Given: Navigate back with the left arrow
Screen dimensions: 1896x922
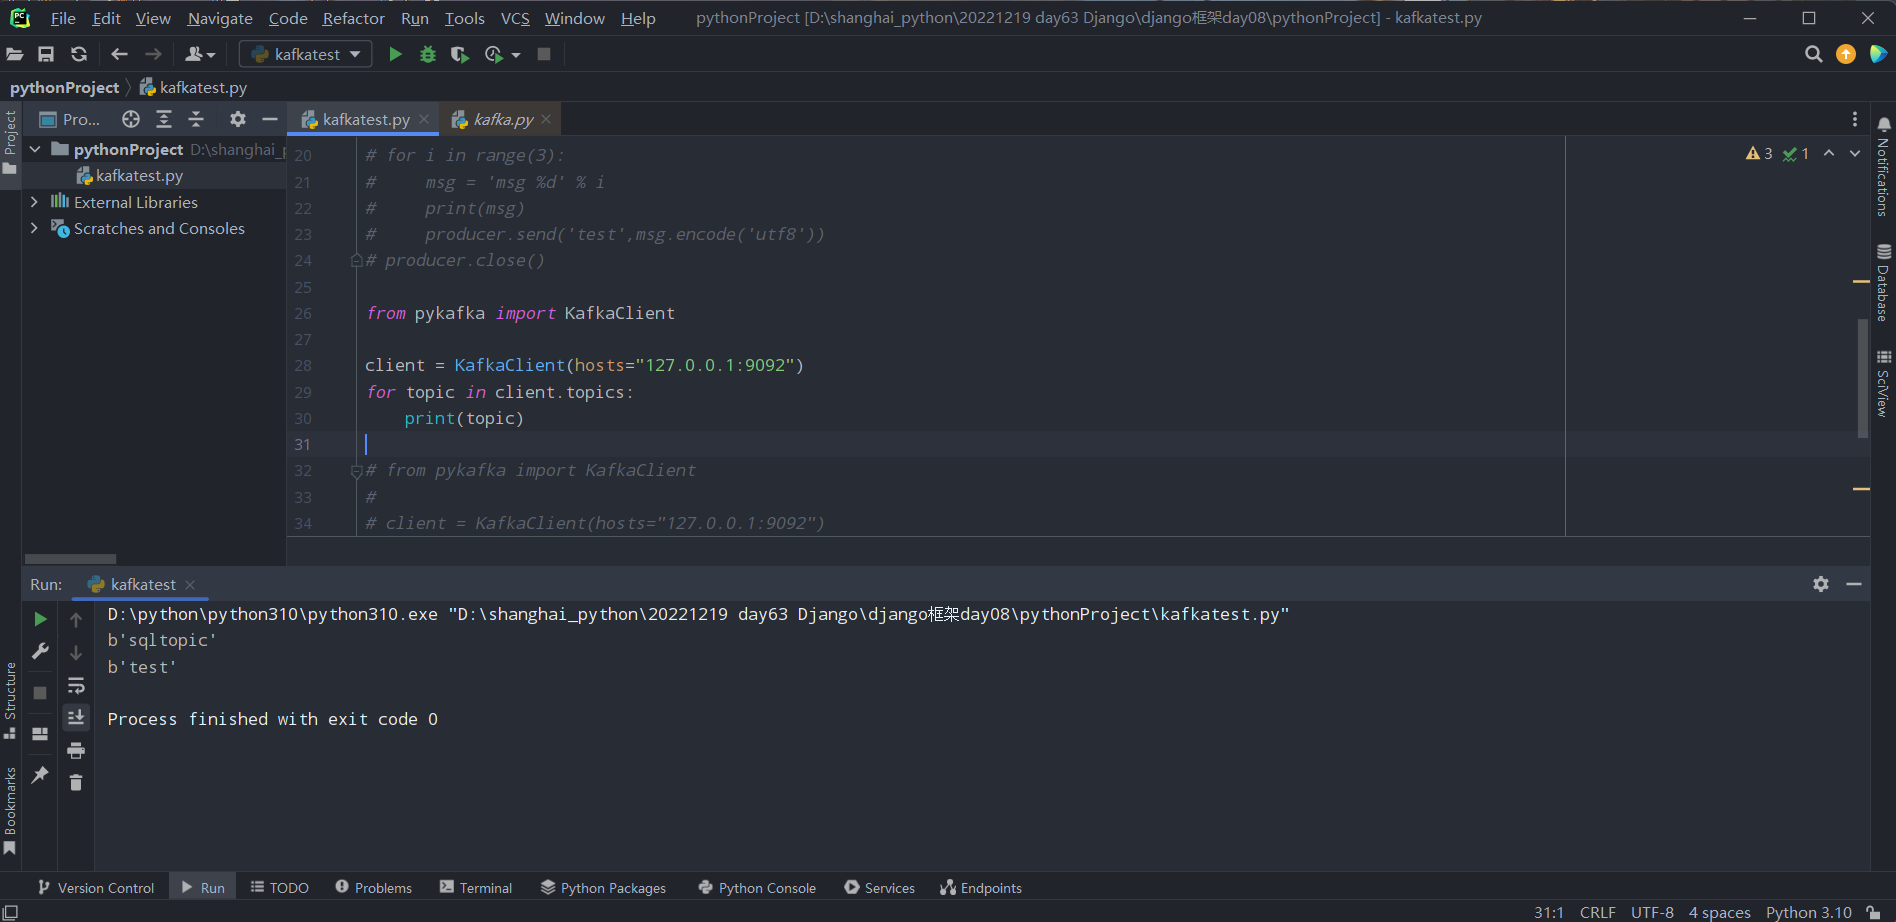Looking at the screenshot, I should tap(120, 54).
